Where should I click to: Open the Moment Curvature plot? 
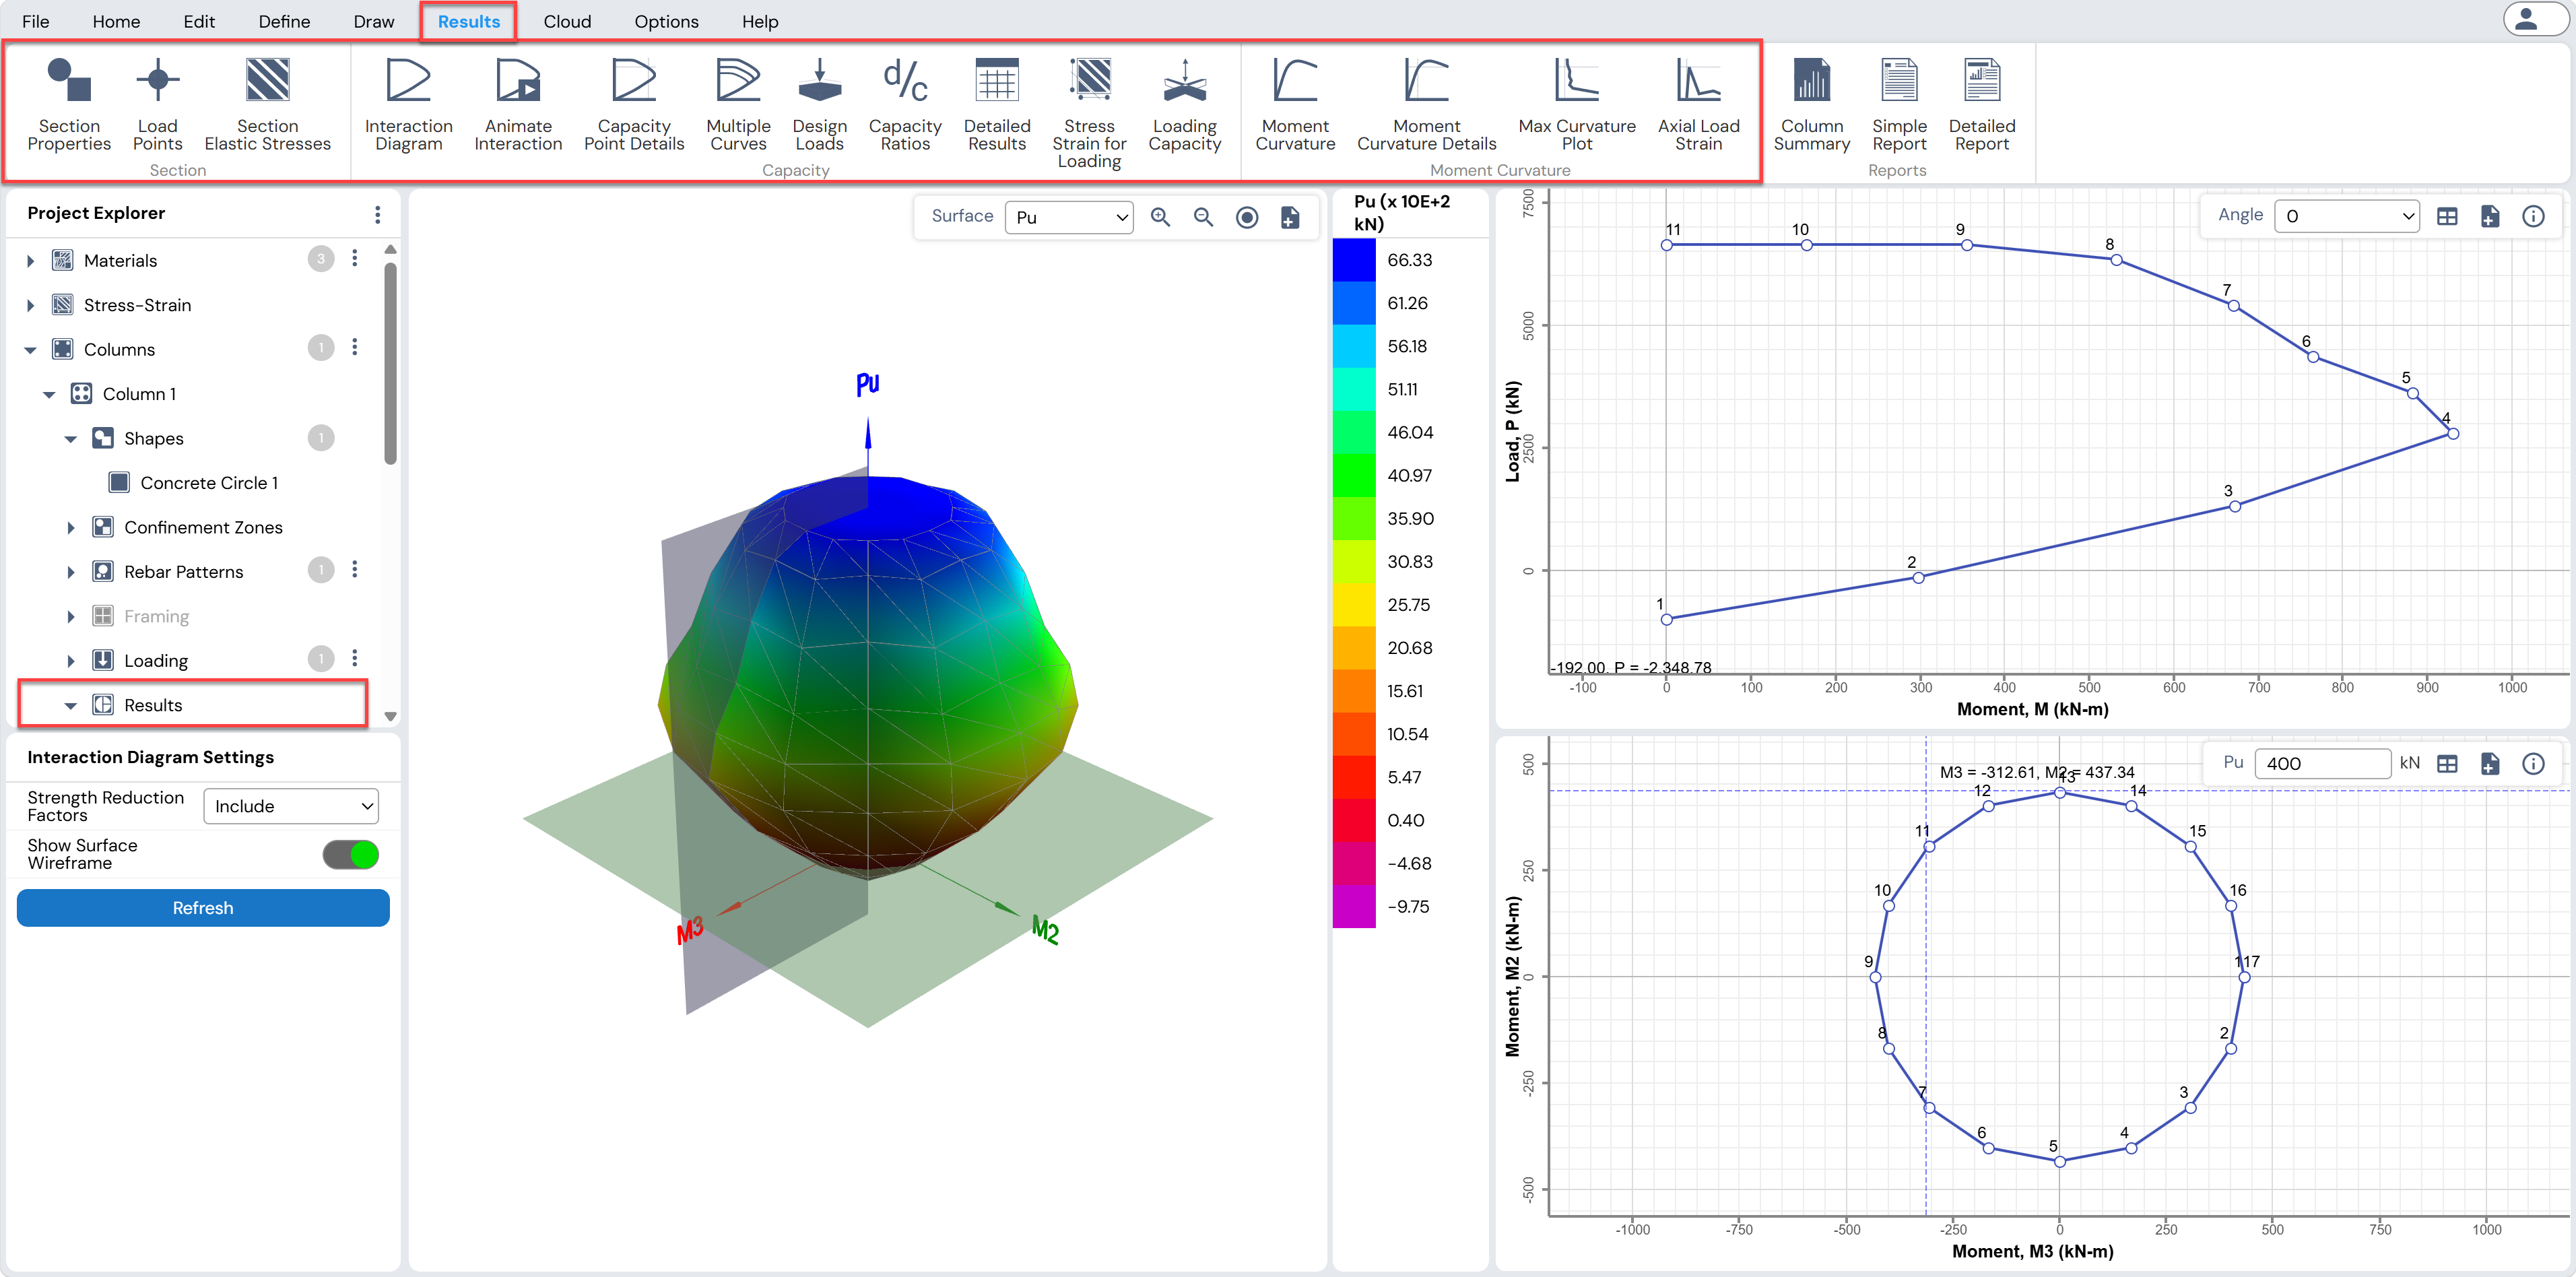1295,104
